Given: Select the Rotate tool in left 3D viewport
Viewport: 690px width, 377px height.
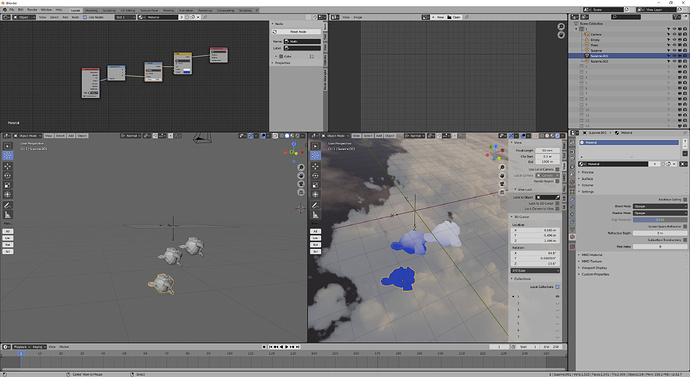Looking at the screenshot, I should (x=7, y=176).
